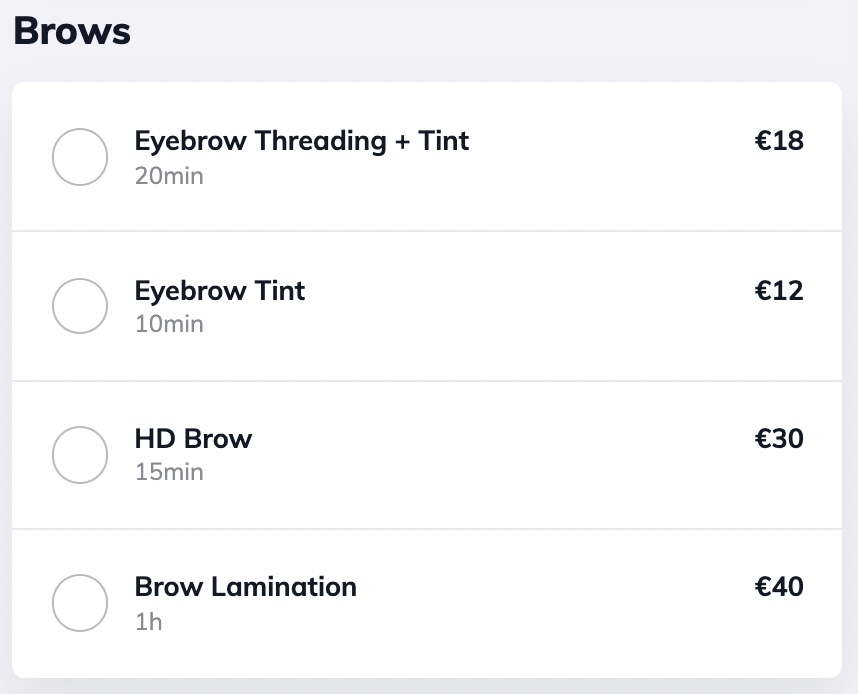The height and width of the screenshot is (694, 858).
Task: Click the Eyebrow Tint service title
Action: [220, 291]
